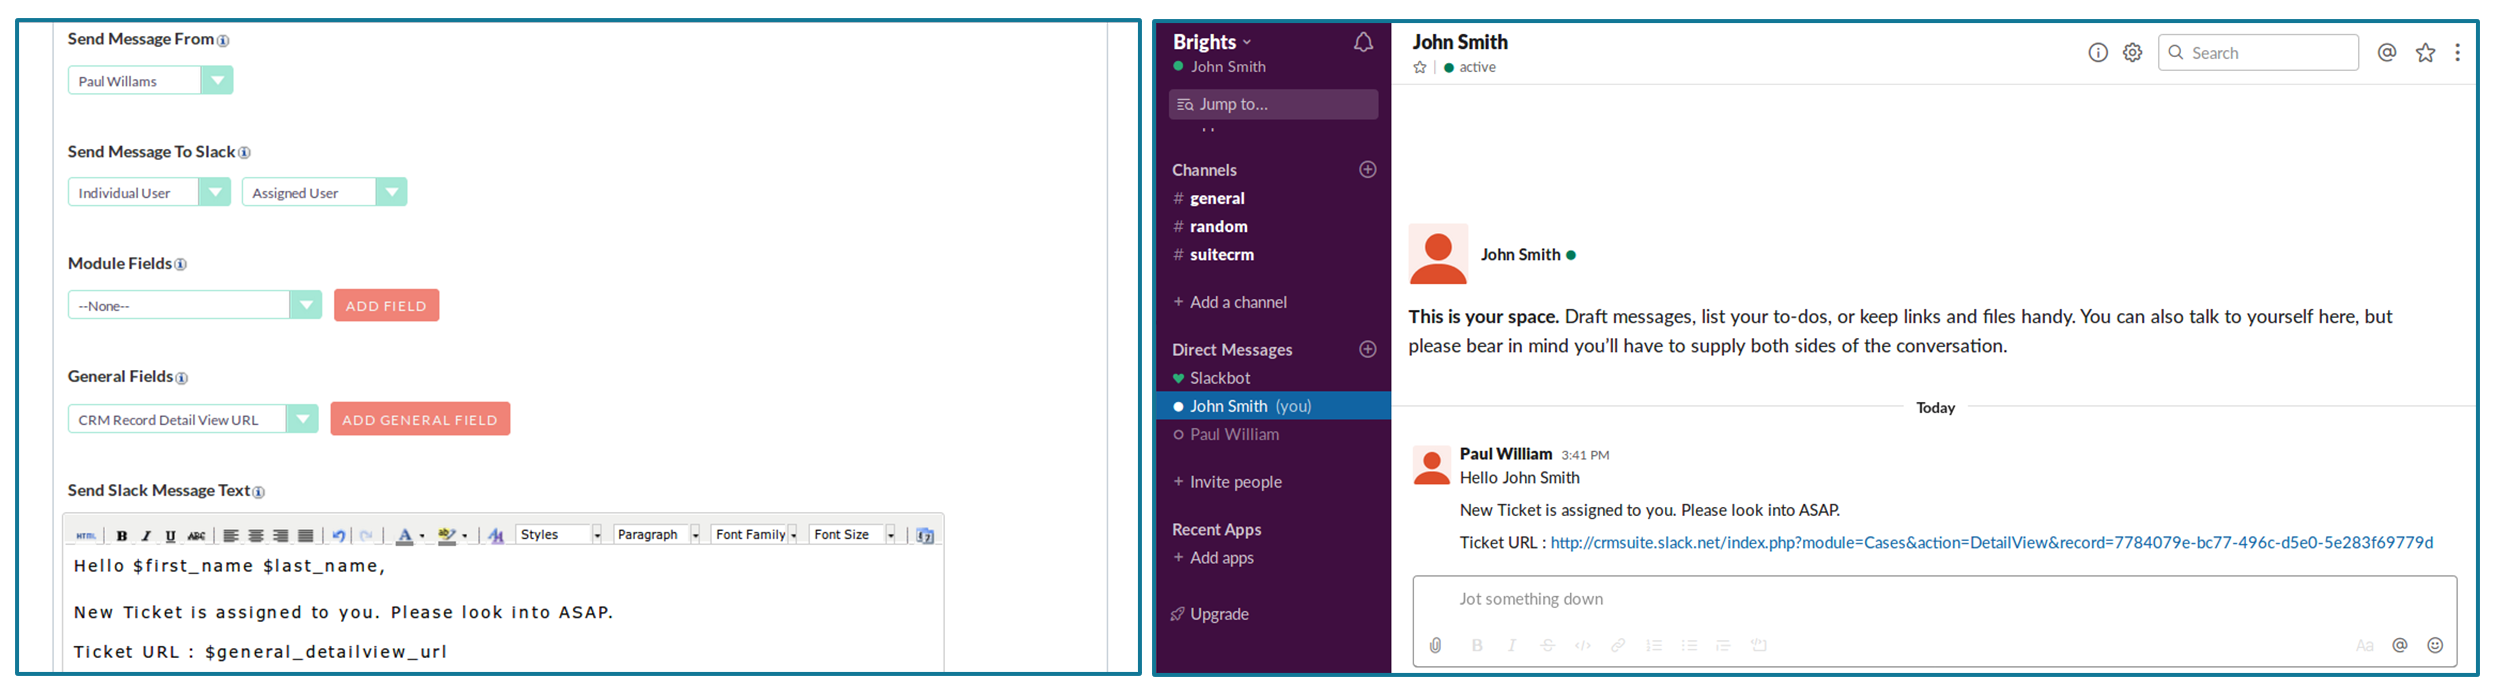Click info icon next to Module Fields
The width and height of the screenshot is (2498, 695).
click(x=181, y=265)
